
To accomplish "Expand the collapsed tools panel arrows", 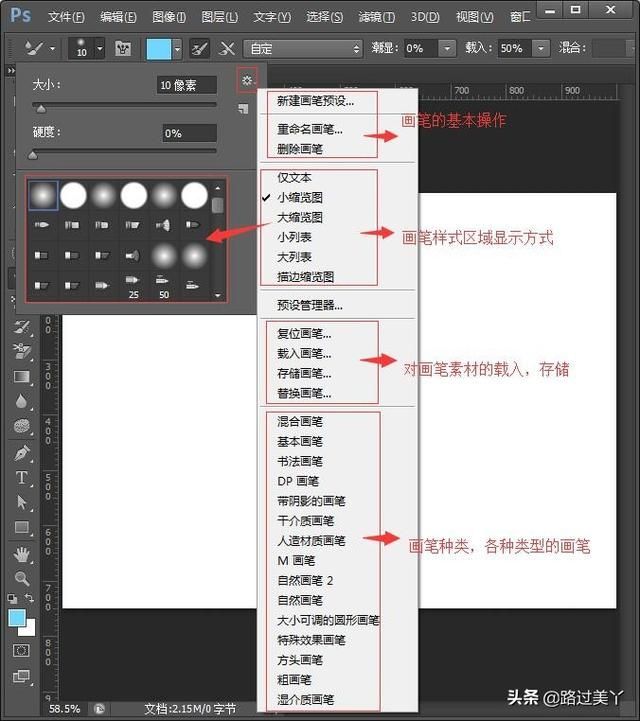I will pos(11,71).
